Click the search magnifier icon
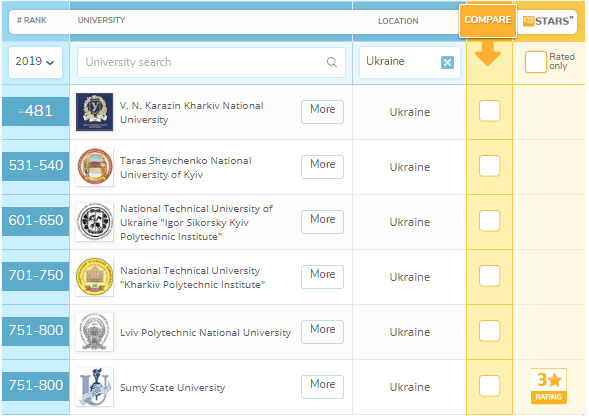Image resolution: width=589 pixels, height=416 pixels. [x=331, y=62]
